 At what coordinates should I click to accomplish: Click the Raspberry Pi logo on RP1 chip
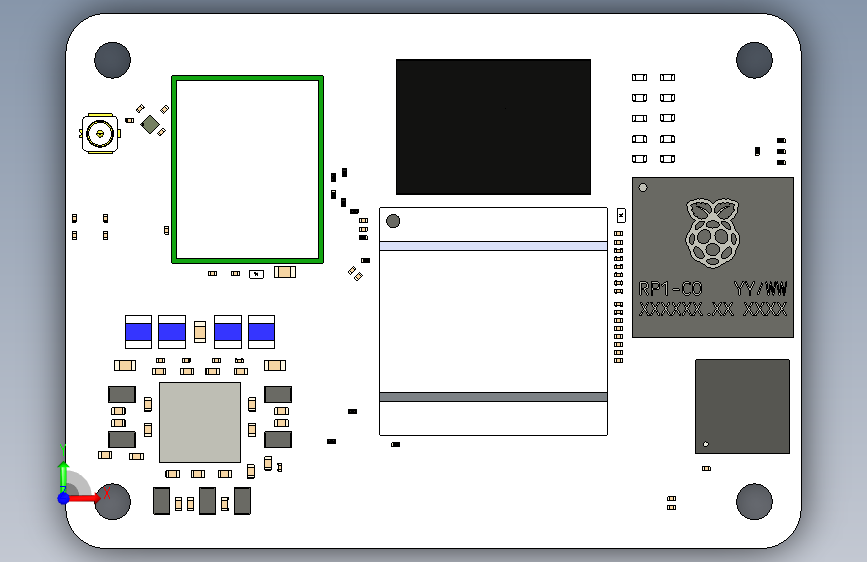[x=712, y=233]
